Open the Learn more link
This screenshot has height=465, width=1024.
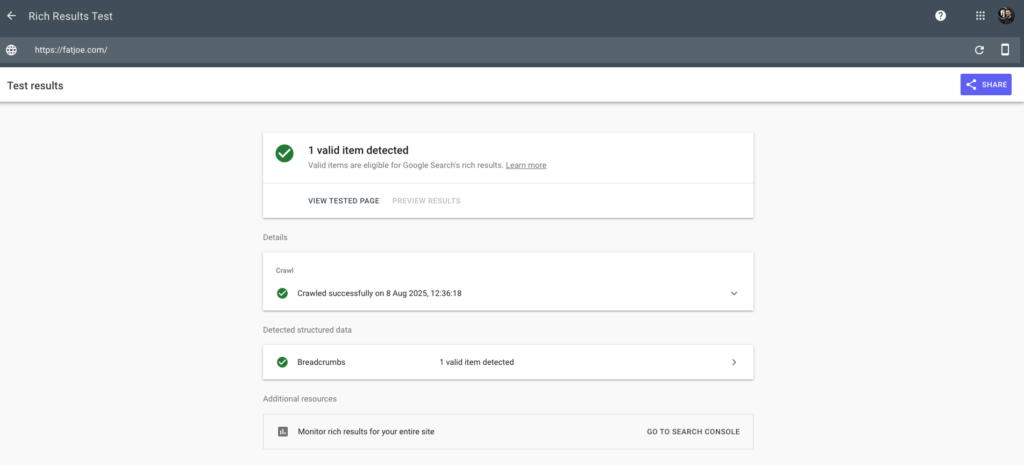tap(526, 165)
